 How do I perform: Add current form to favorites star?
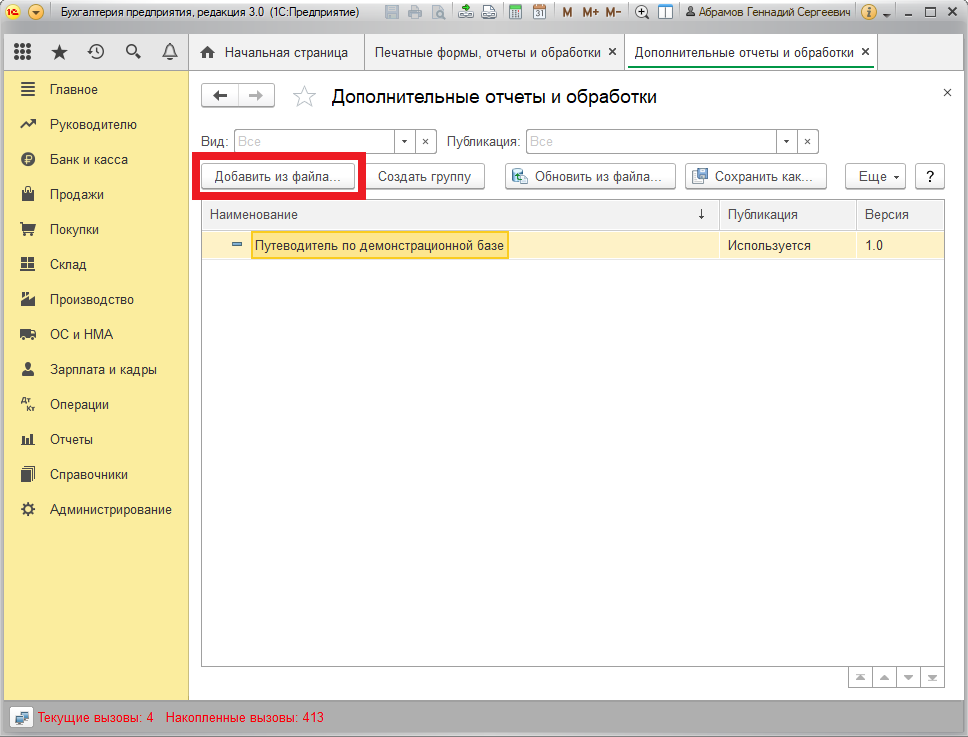point(304,97)
